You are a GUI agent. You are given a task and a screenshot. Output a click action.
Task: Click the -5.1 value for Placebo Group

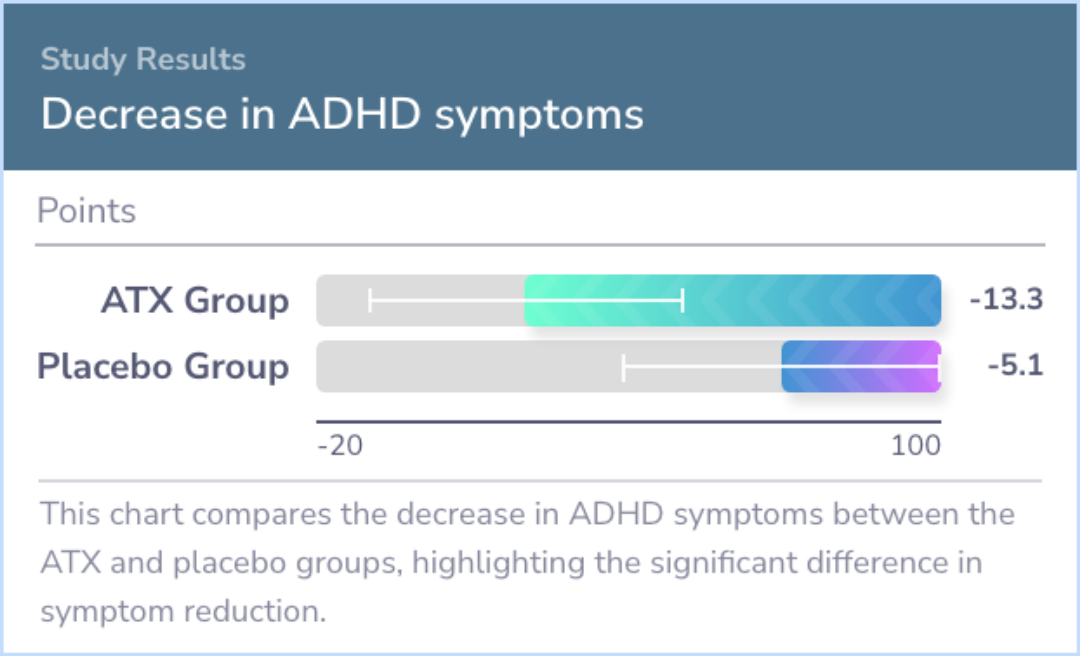pos(1015,366)
